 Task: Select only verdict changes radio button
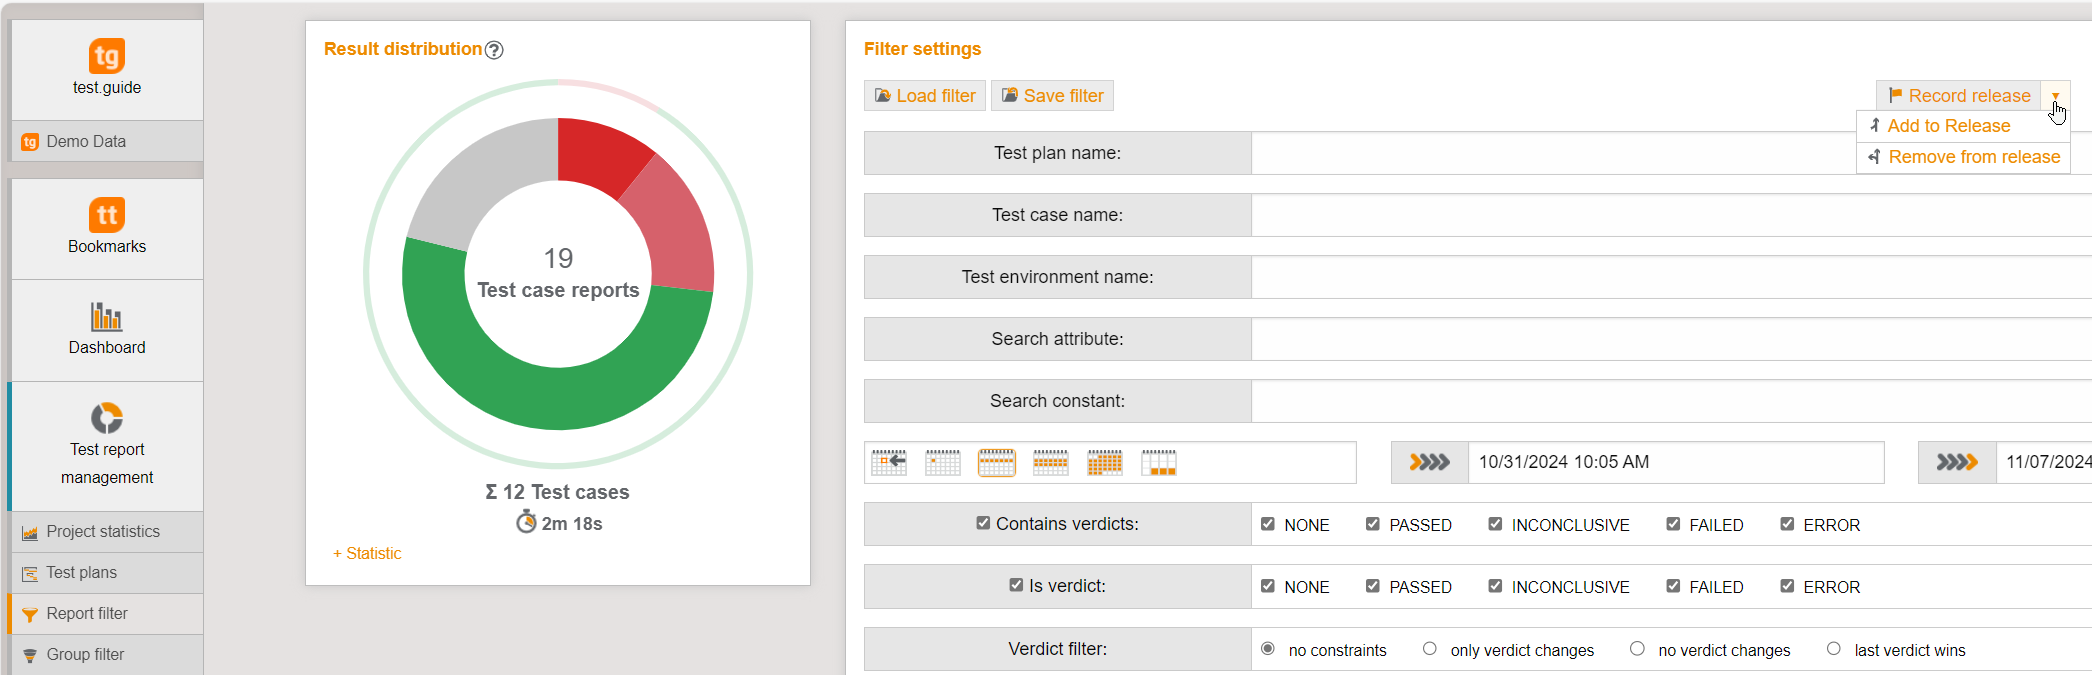[x=1430, y=649]
